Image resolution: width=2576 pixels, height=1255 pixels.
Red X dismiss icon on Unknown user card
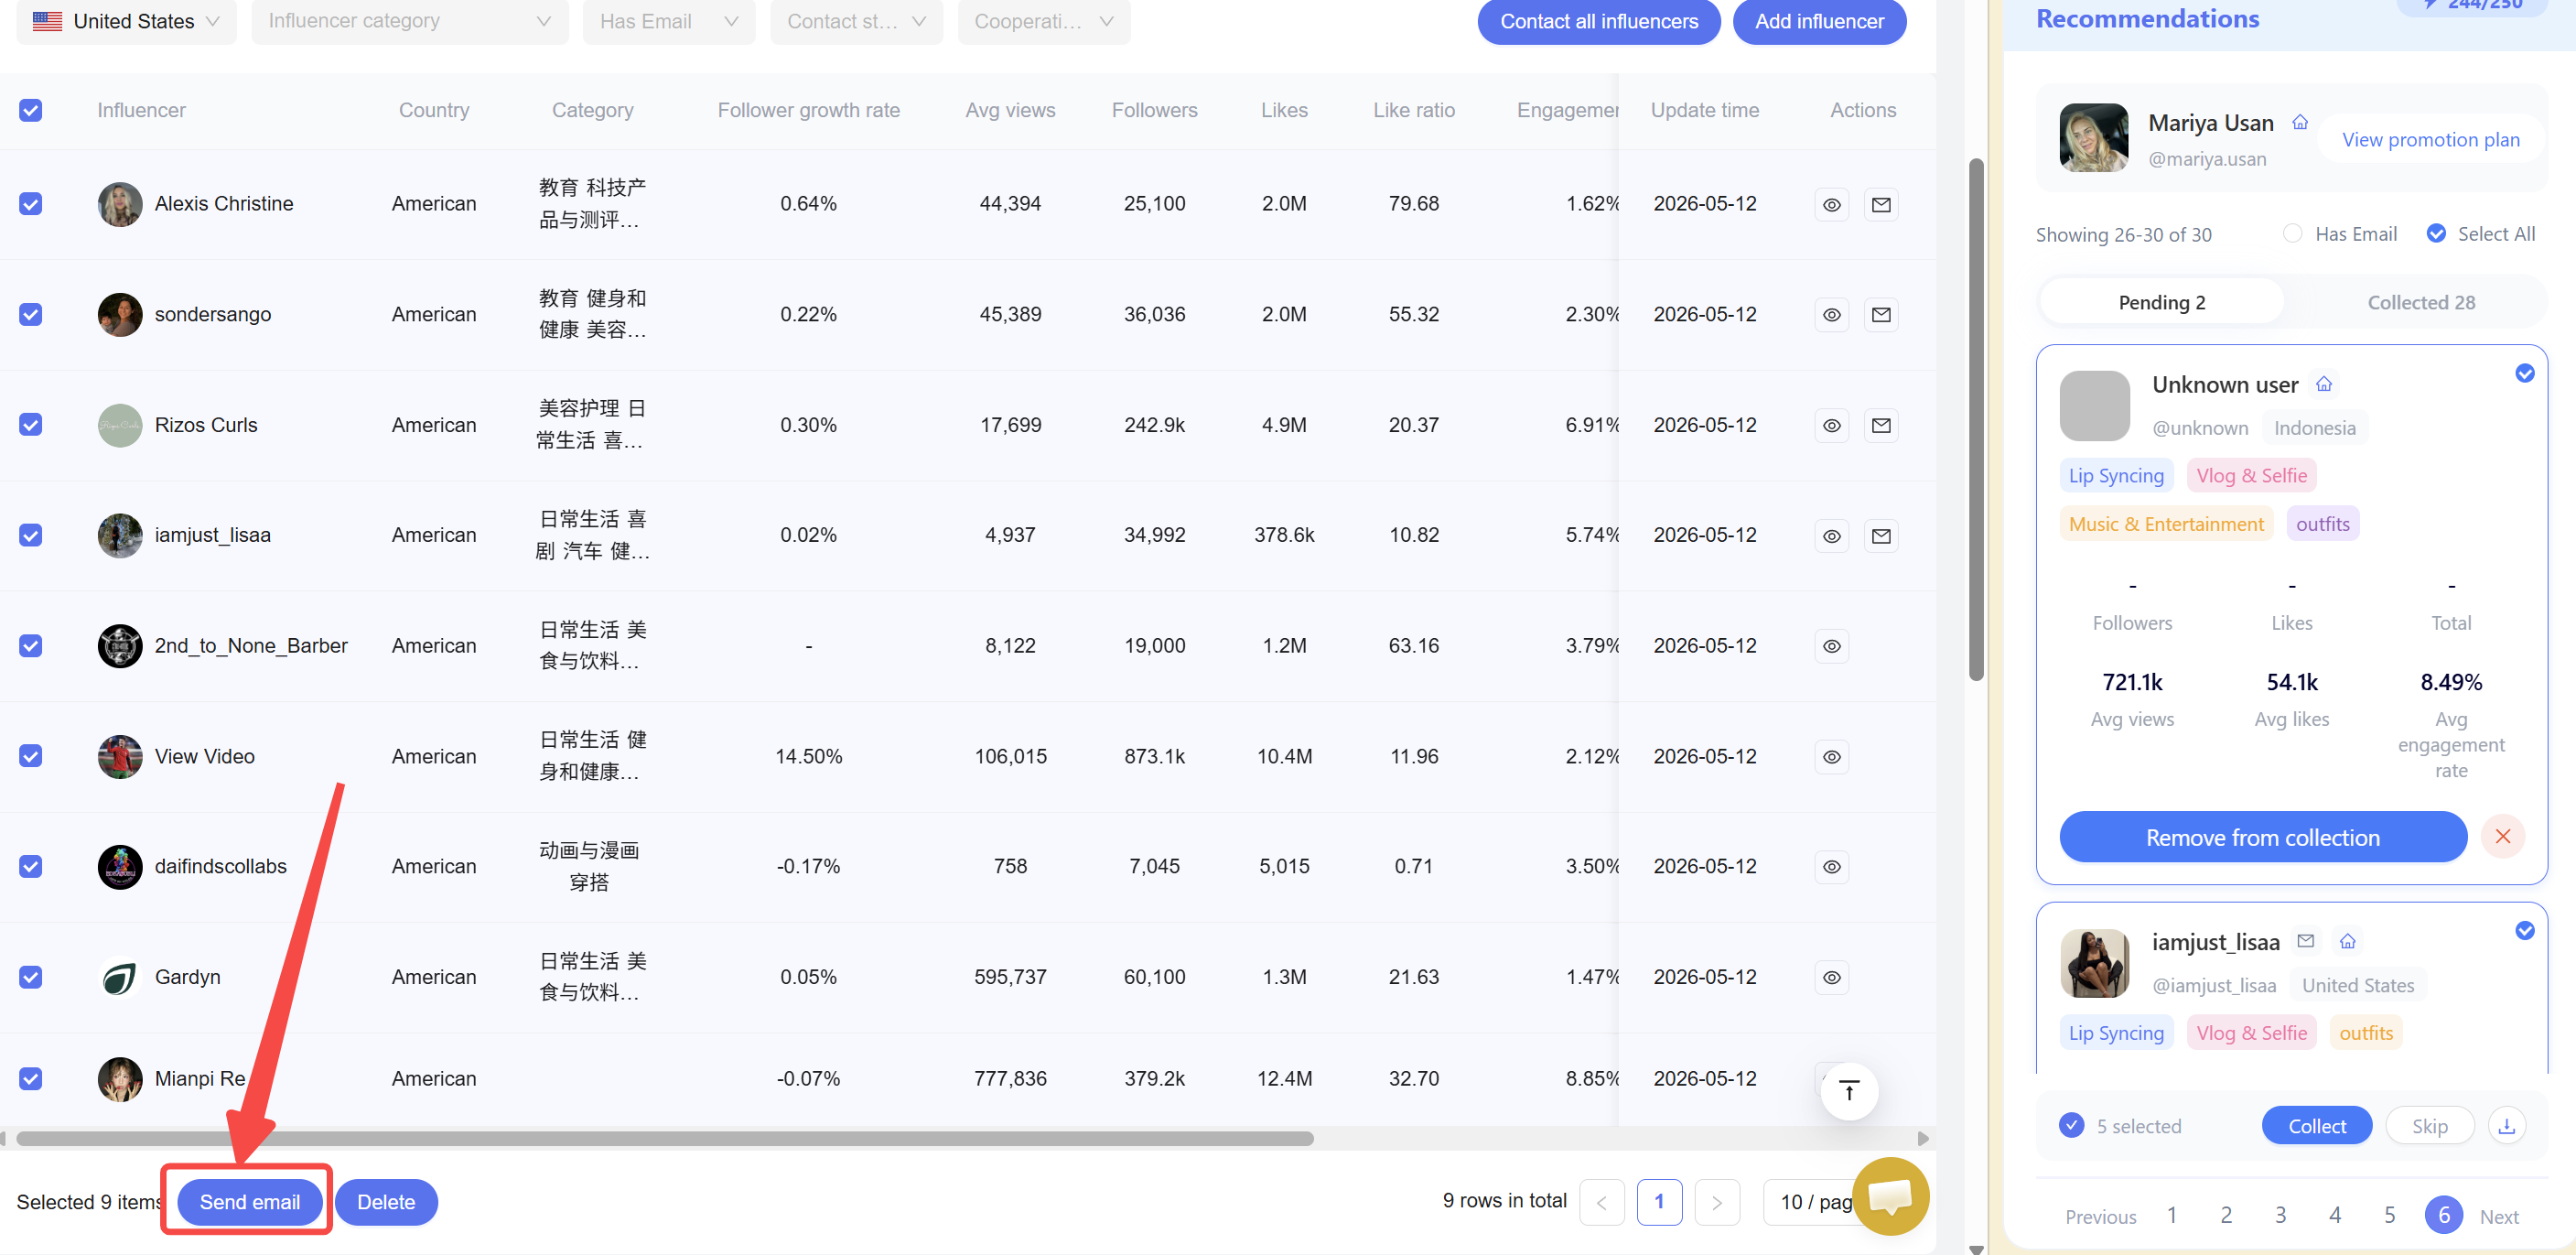pos(2503,836)
